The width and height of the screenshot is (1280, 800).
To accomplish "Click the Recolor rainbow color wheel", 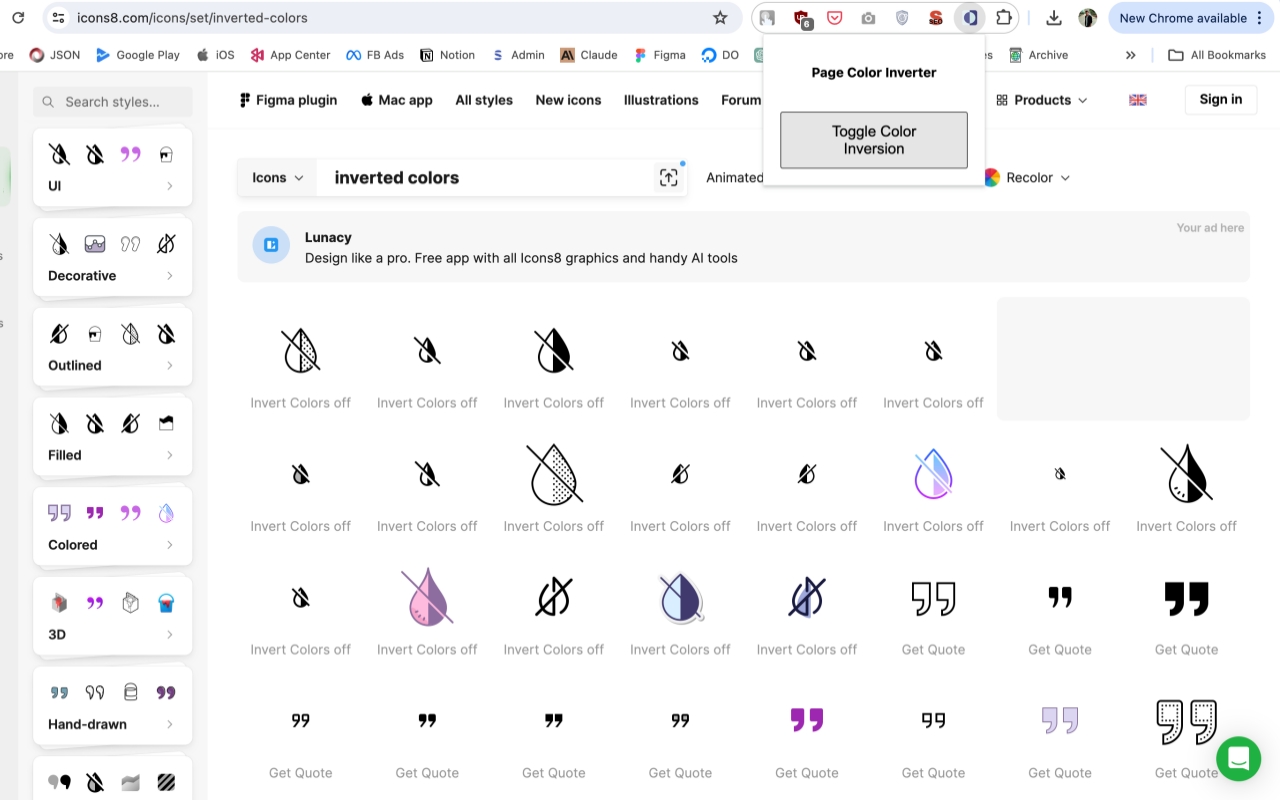I will [992, 178].
